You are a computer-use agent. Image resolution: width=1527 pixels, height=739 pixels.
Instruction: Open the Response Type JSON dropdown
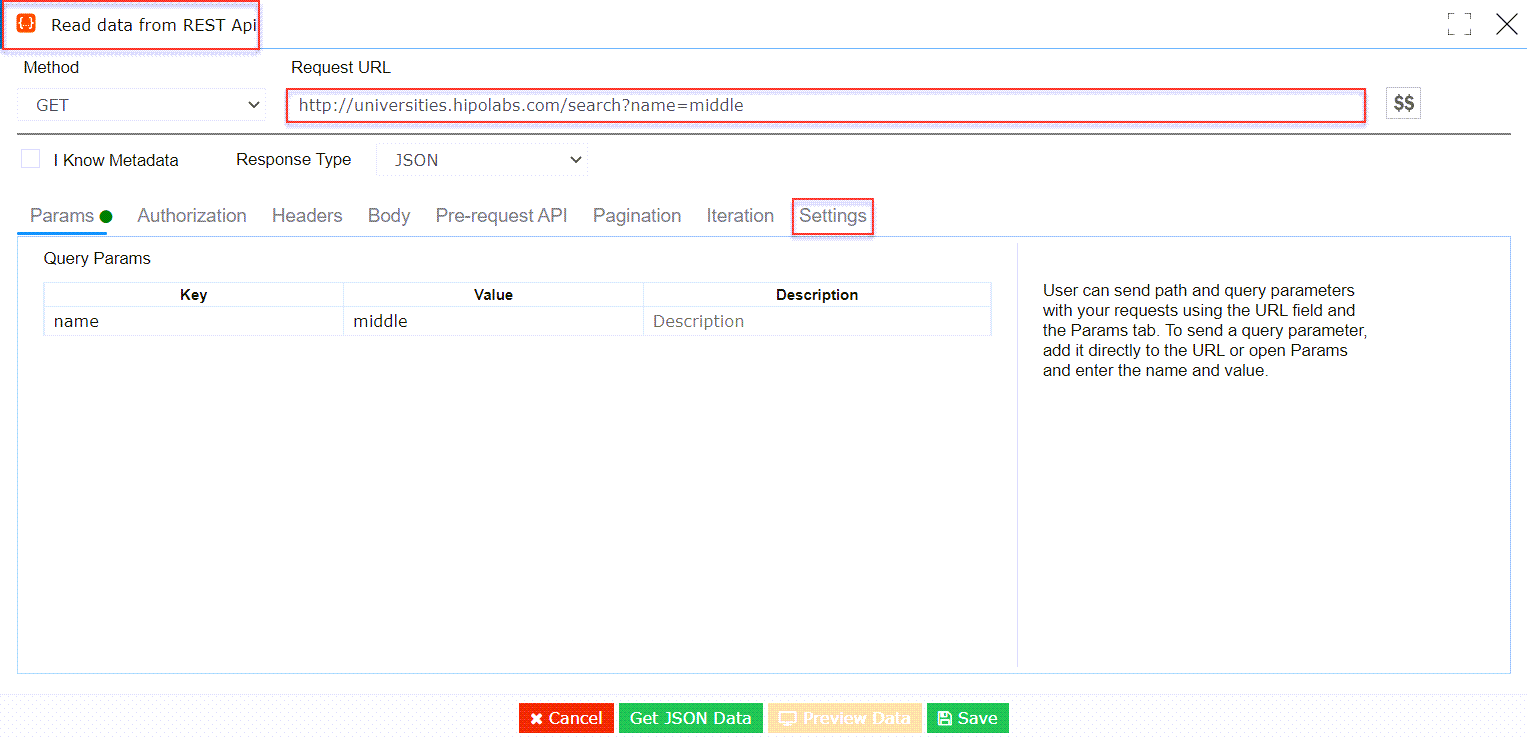point(482,160)
